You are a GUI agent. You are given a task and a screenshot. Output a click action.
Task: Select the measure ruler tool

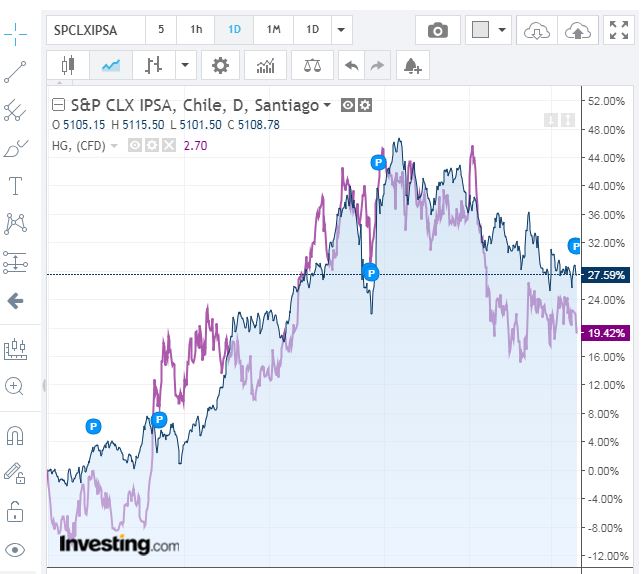[15, 349]
